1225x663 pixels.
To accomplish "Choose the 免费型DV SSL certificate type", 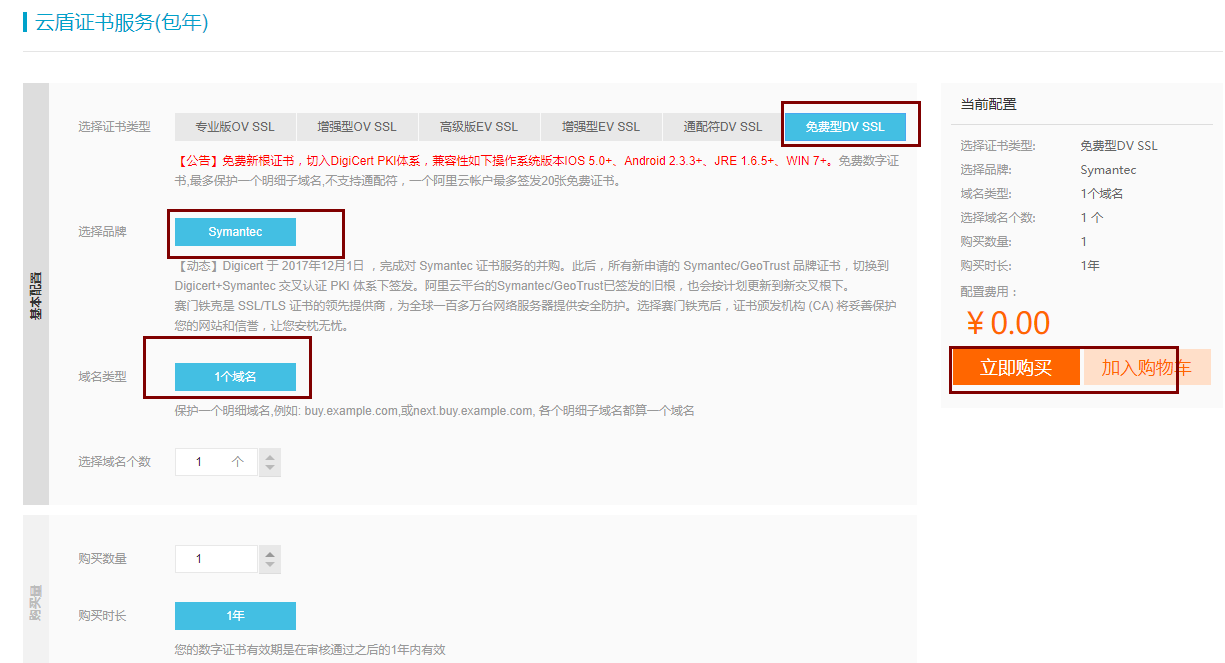I will tap(845, 127).
